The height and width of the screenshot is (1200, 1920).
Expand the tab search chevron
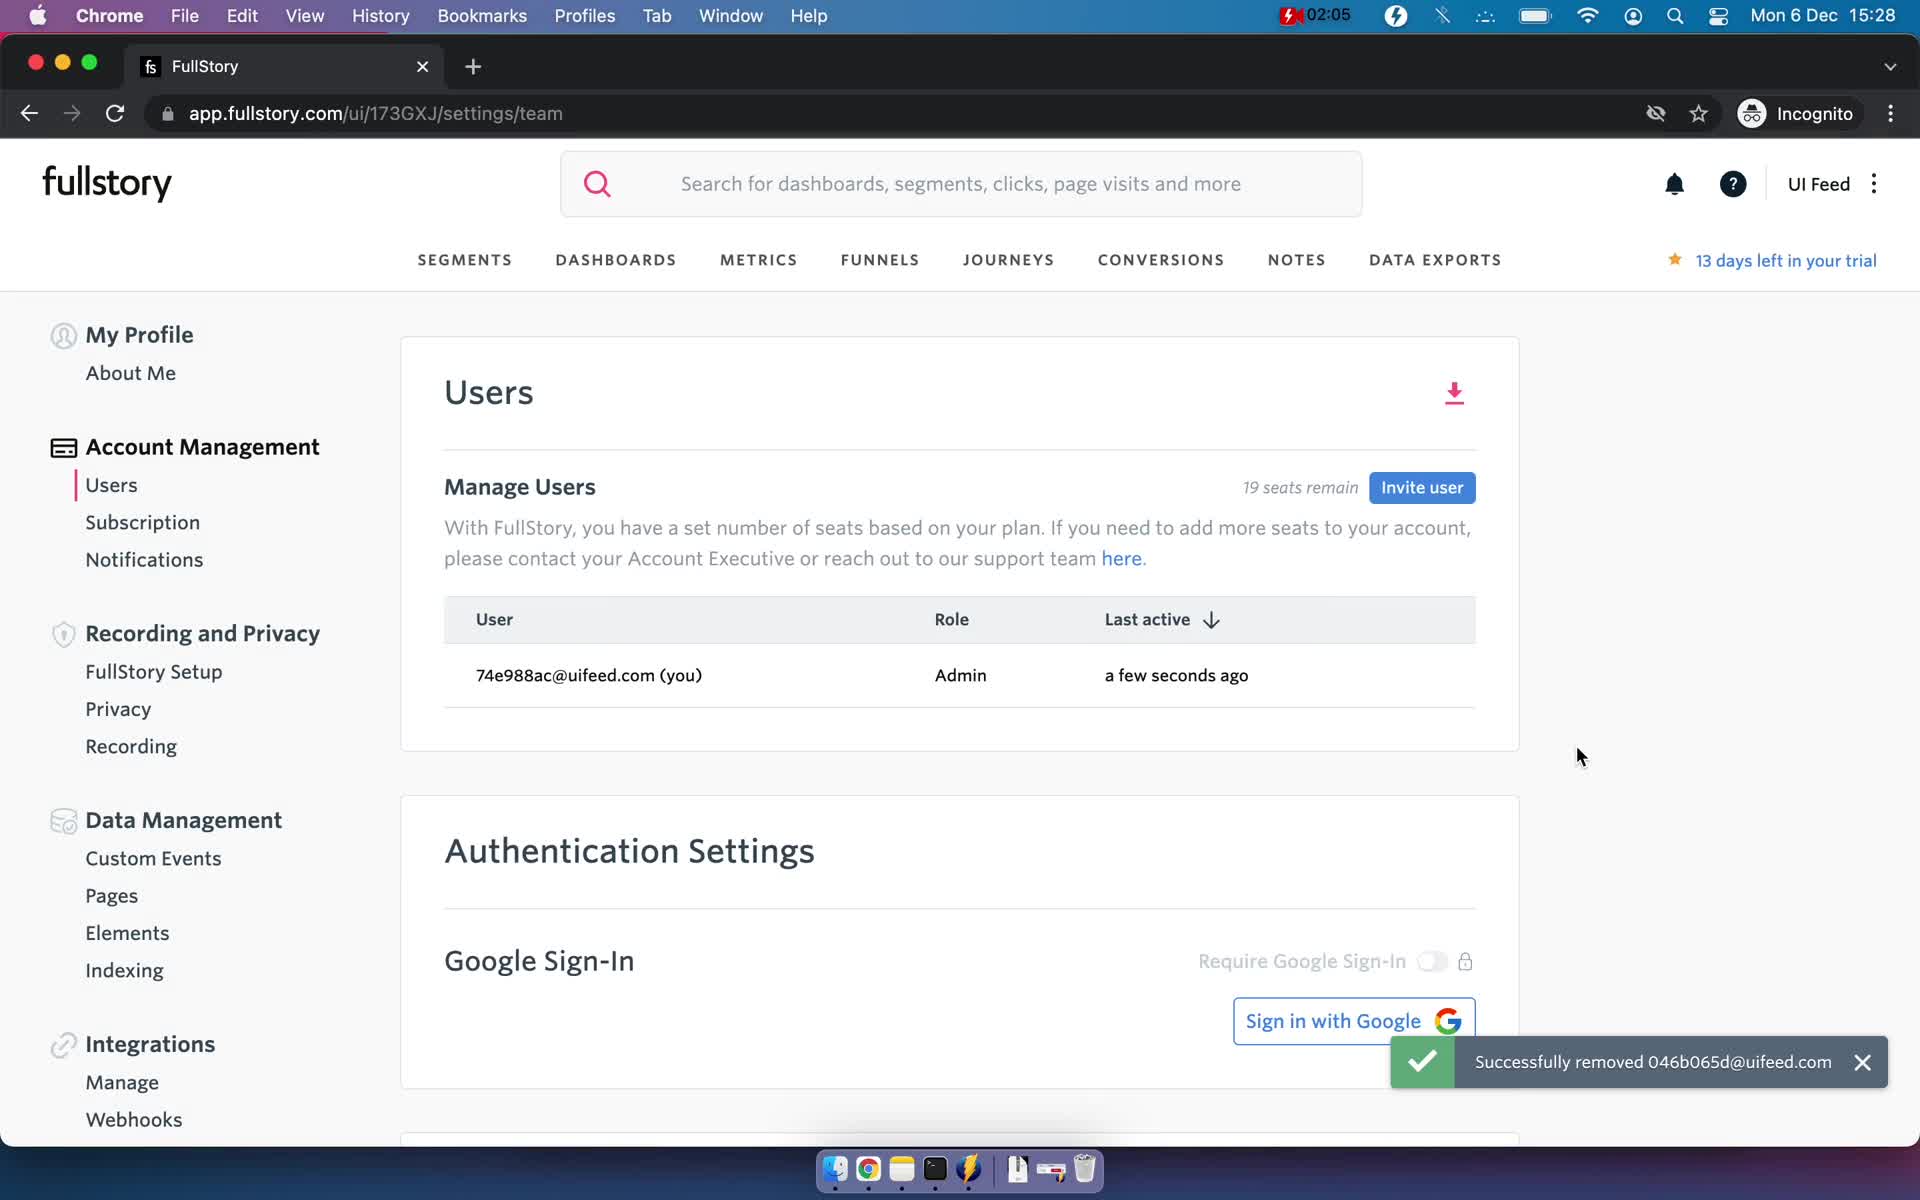coord(1890,66)
